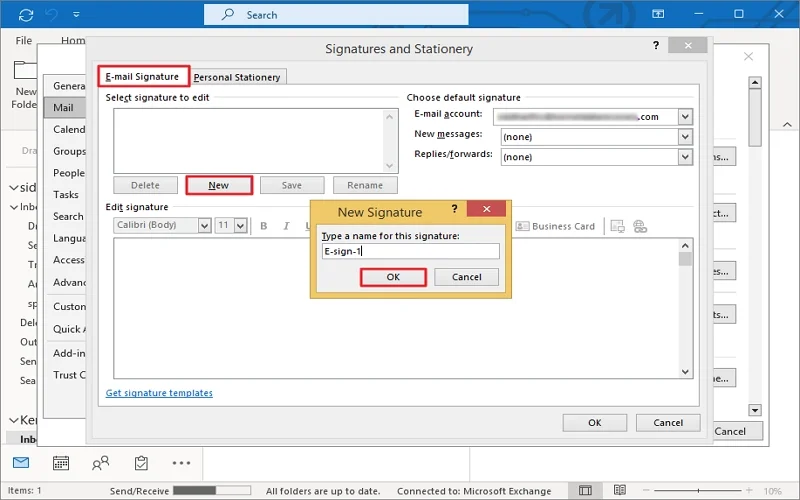The height and width of the screenshot is (500, 800).
Task: Toggle bold formatting in signature editor
Action: [x=264, y=226]
